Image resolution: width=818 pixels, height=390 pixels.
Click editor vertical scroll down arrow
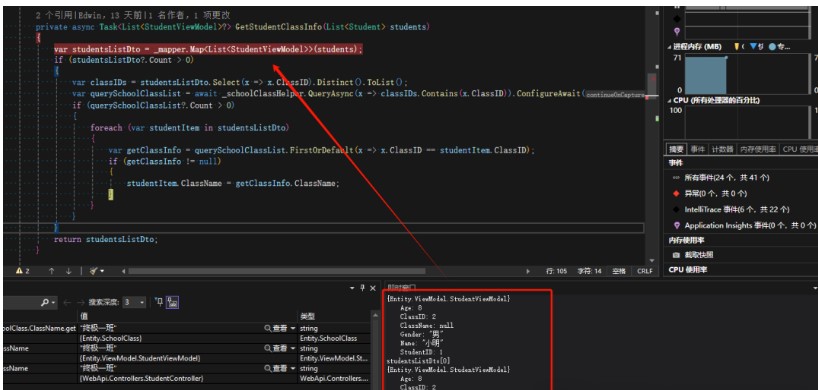coord(652,260)
